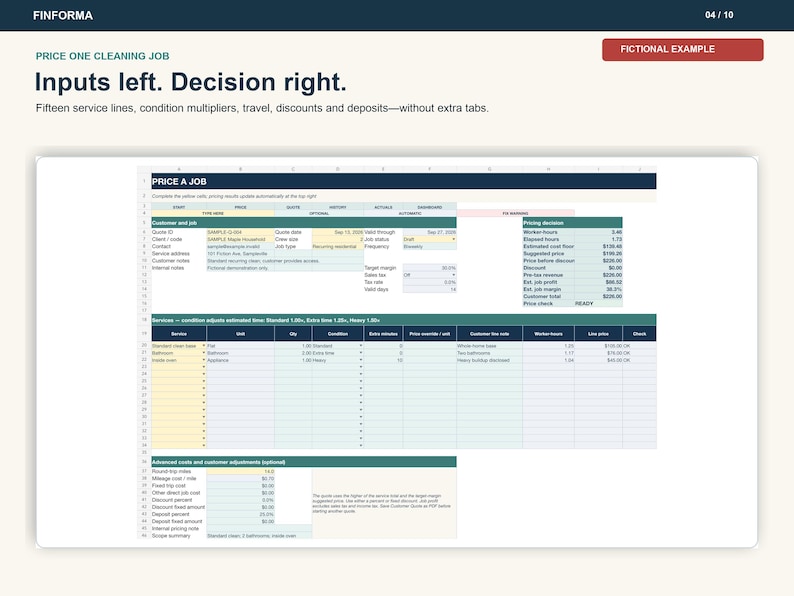Go to the DASHBOARD navigation link
The height and width of the screenshot is (596, 794).
tap(429, 207)
